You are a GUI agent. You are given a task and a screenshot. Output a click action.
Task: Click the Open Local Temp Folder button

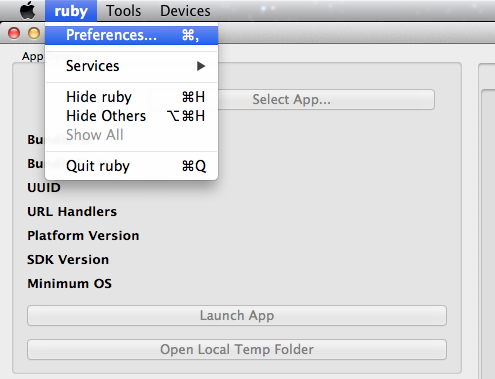click(x=237, y=349)
